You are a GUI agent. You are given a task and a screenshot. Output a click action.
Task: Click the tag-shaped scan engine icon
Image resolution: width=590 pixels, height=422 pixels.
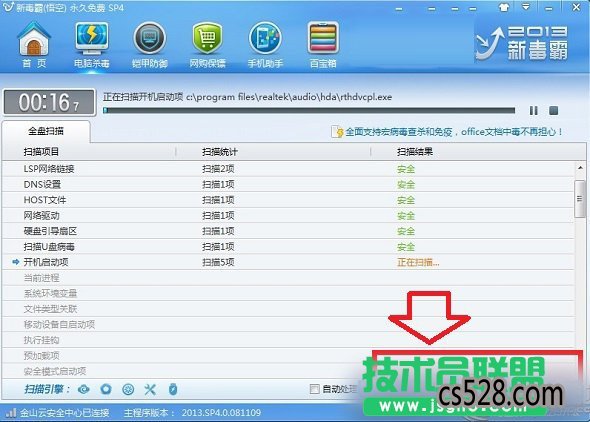(x=173, y=389)
